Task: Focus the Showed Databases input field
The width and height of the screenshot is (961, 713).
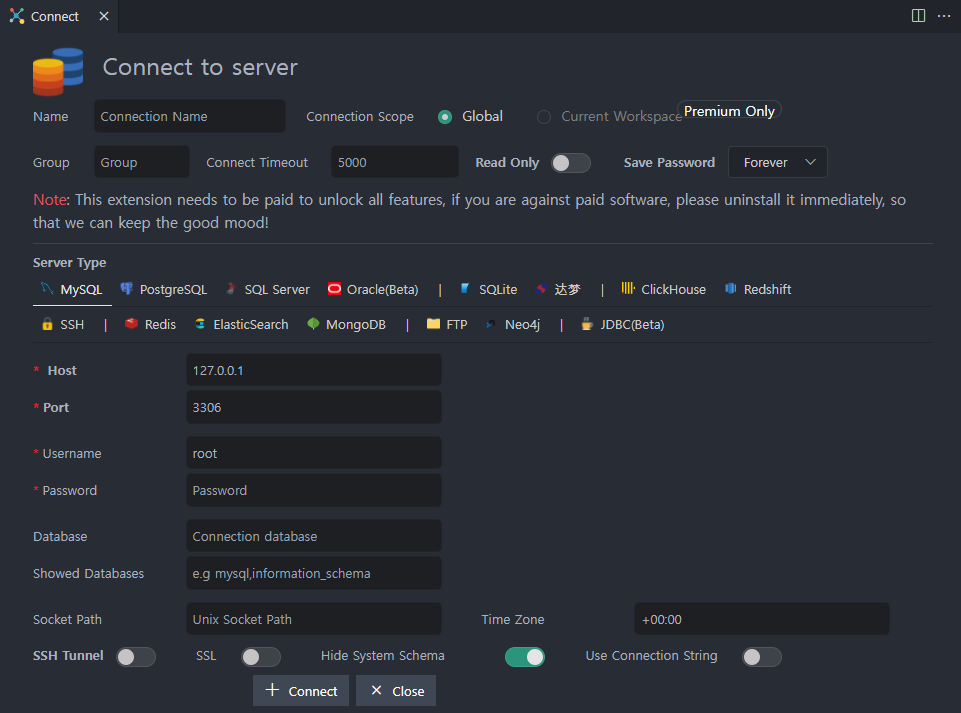Action: [x=314, y=573]
